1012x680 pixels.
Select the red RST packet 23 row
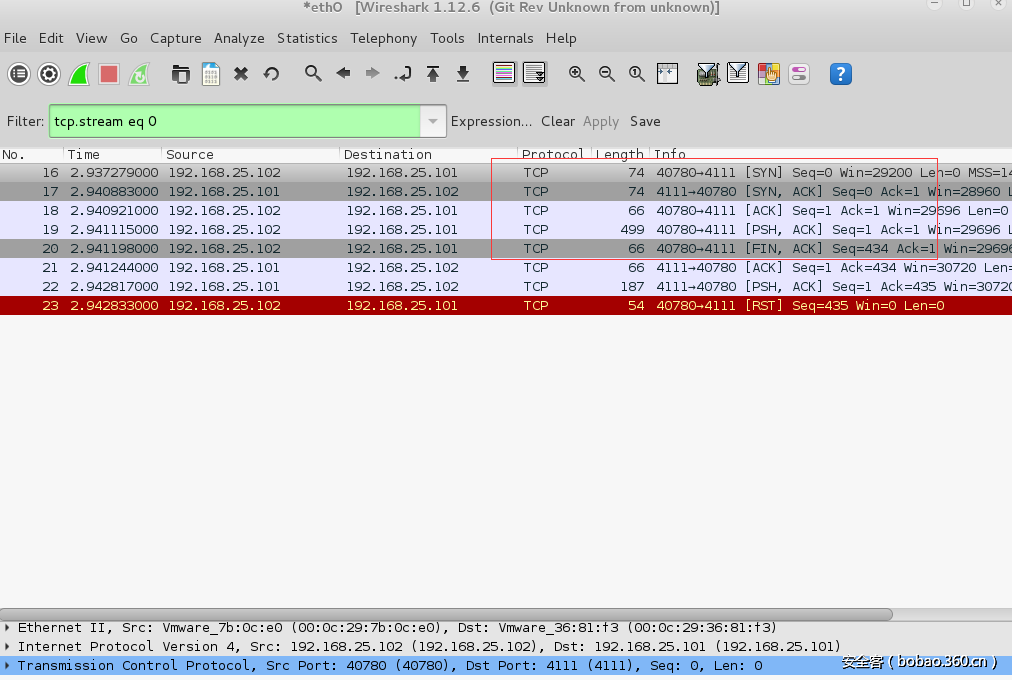[x=400, y=306]
